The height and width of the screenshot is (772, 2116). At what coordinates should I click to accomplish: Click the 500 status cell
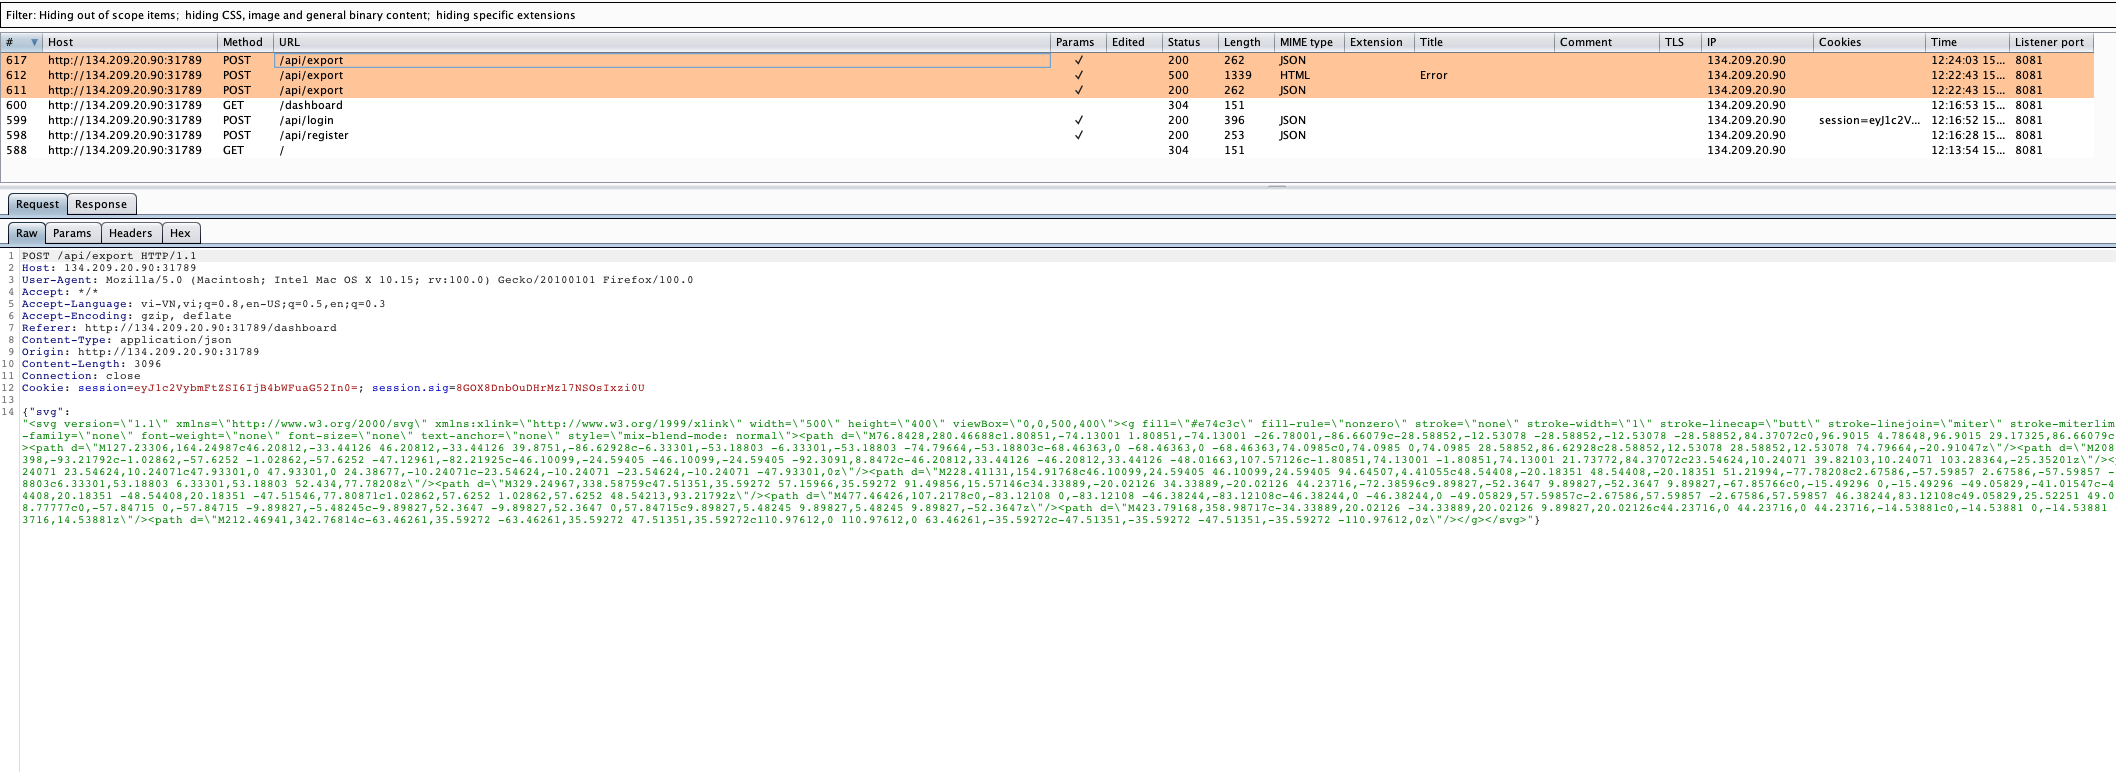coord(1178,75)
